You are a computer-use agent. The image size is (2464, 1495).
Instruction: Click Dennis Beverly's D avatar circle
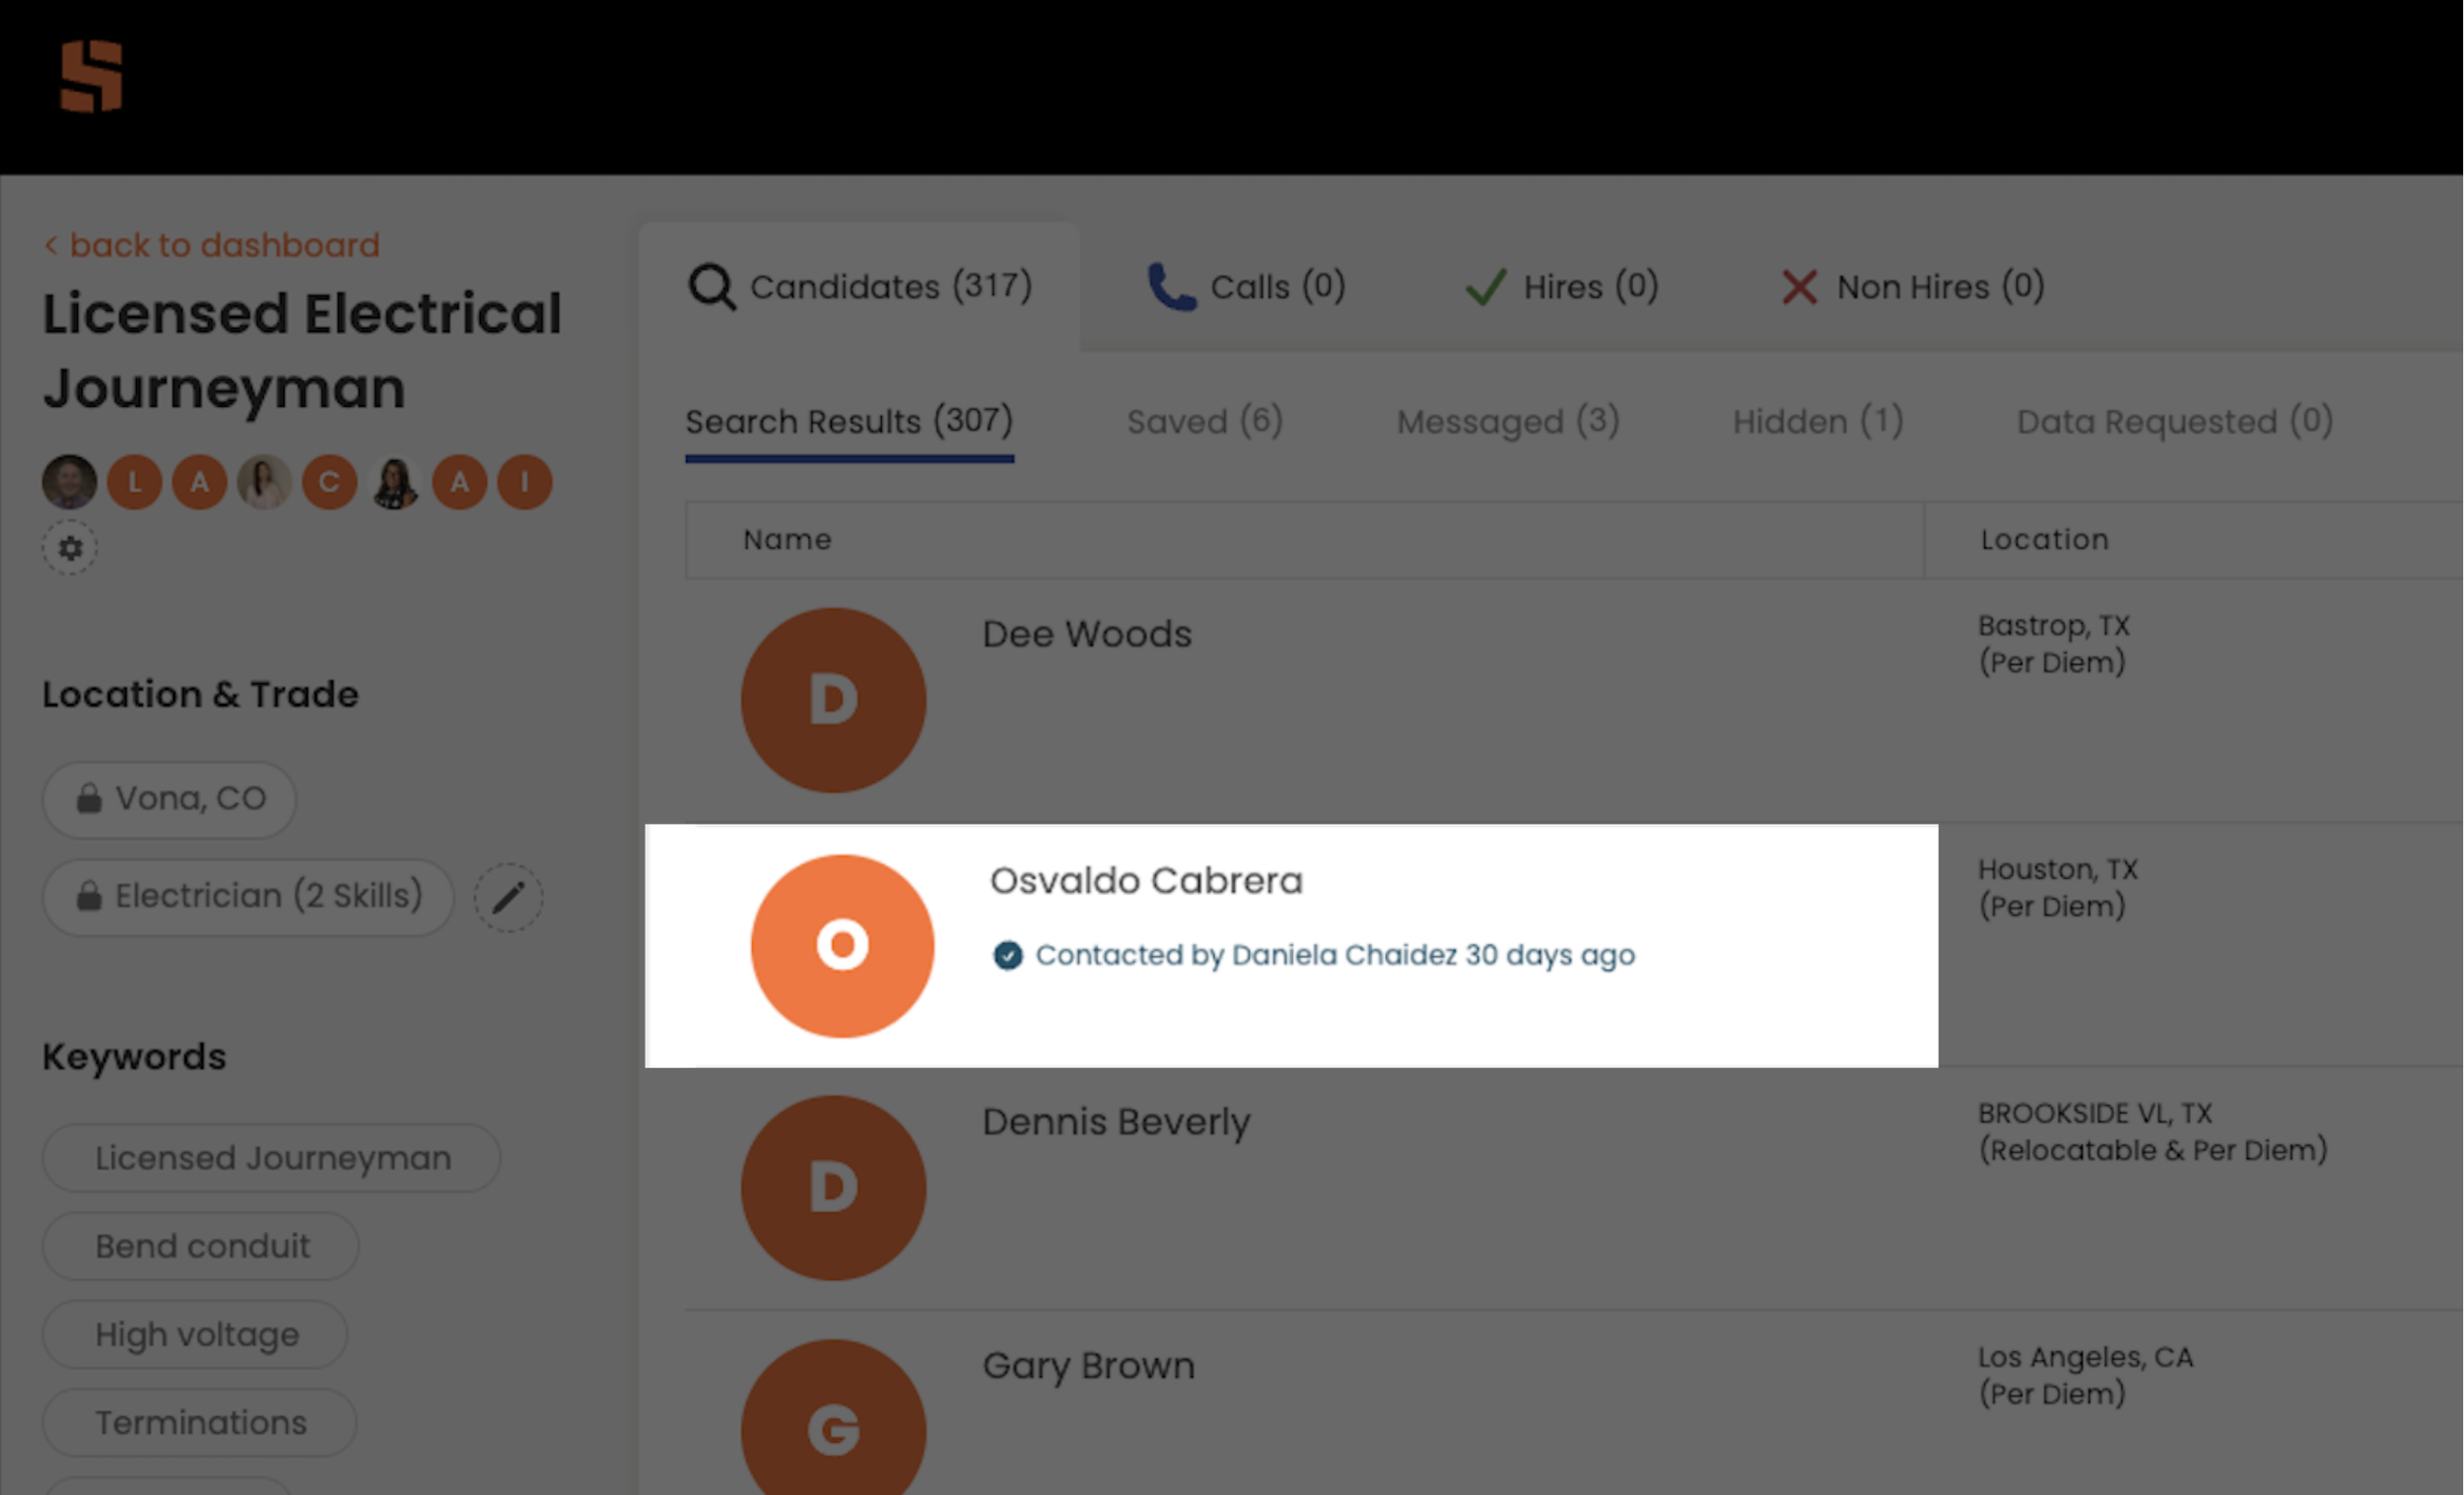833,1187
